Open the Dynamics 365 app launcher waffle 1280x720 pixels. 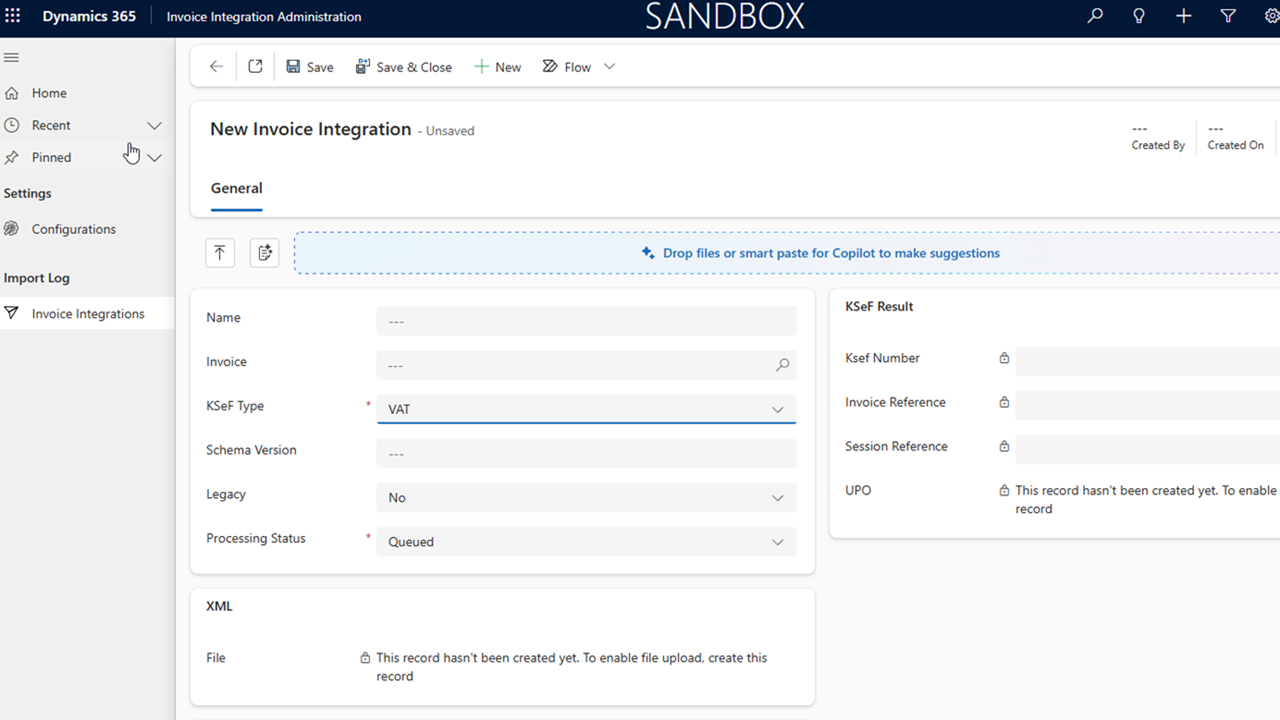[13, 16]
